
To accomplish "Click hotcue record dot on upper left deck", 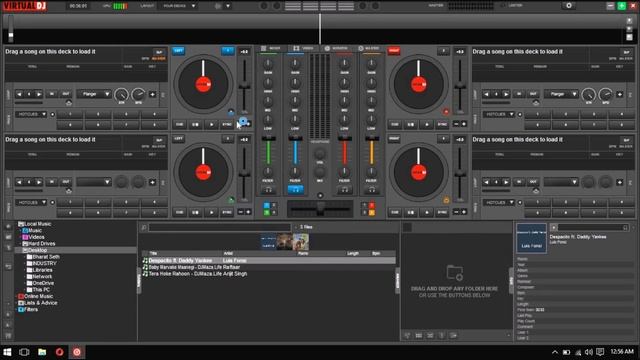I will (x=52, y=115).
